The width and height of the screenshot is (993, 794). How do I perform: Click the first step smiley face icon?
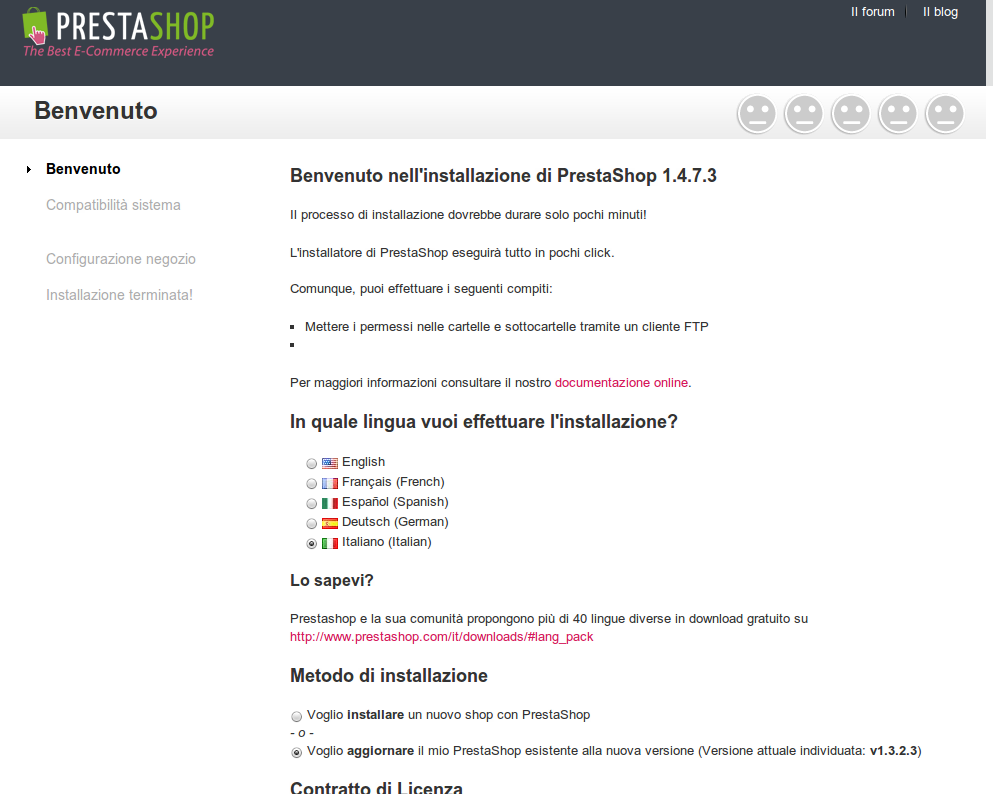(757, 114)
